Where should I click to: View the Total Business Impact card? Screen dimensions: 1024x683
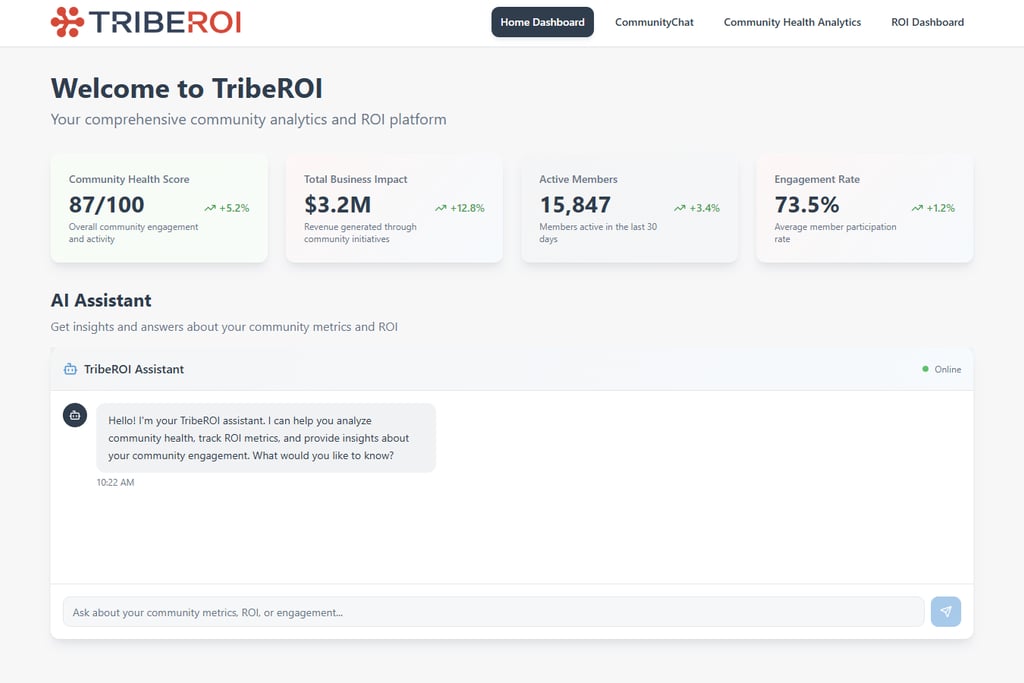[394, 208]
